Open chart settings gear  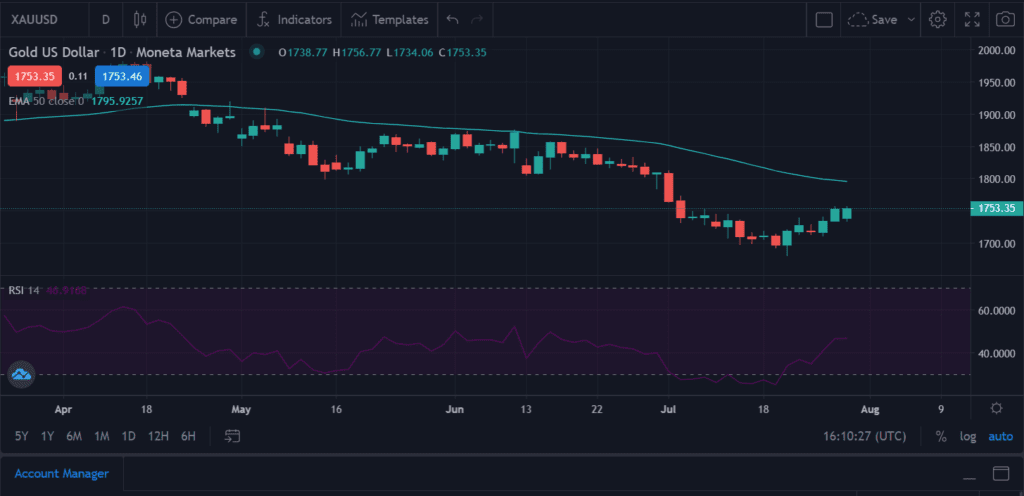[938, 20]
